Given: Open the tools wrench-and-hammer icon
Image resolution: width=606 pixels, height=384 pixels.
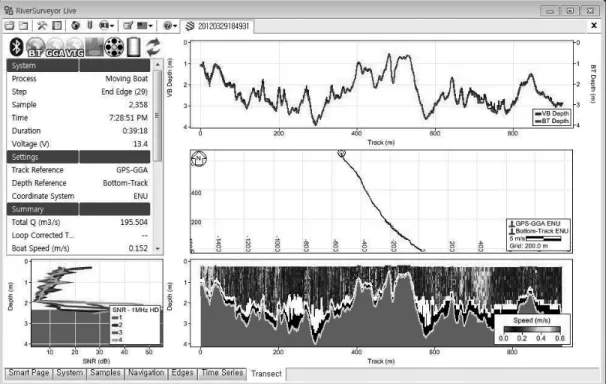Looking at the screenshot, I should tap(42, 26).
